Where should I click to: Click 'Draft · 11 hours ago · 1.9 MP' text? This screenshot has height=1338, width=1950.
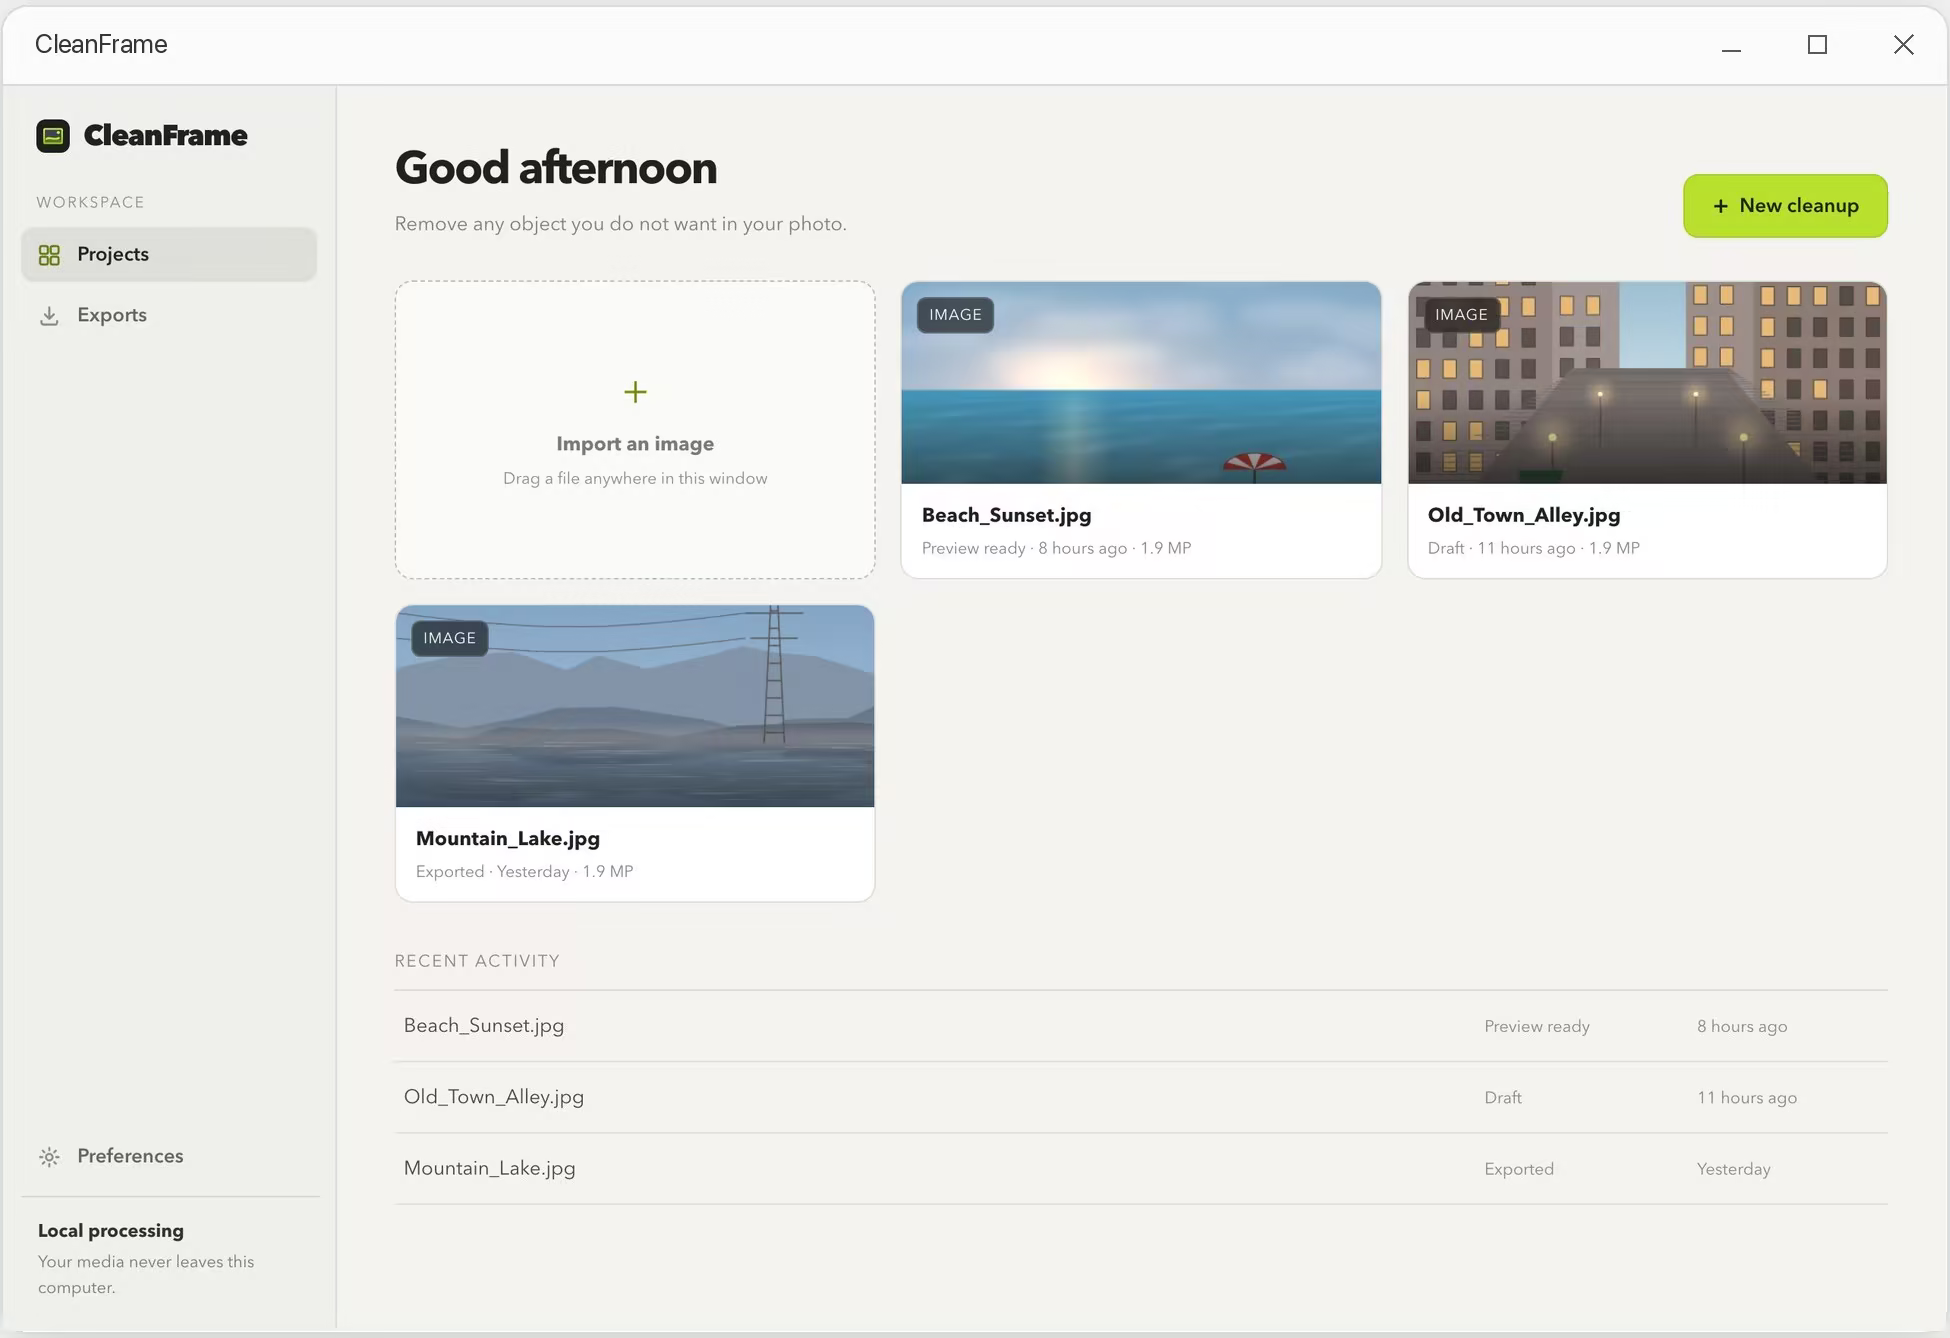[1533, 548]
